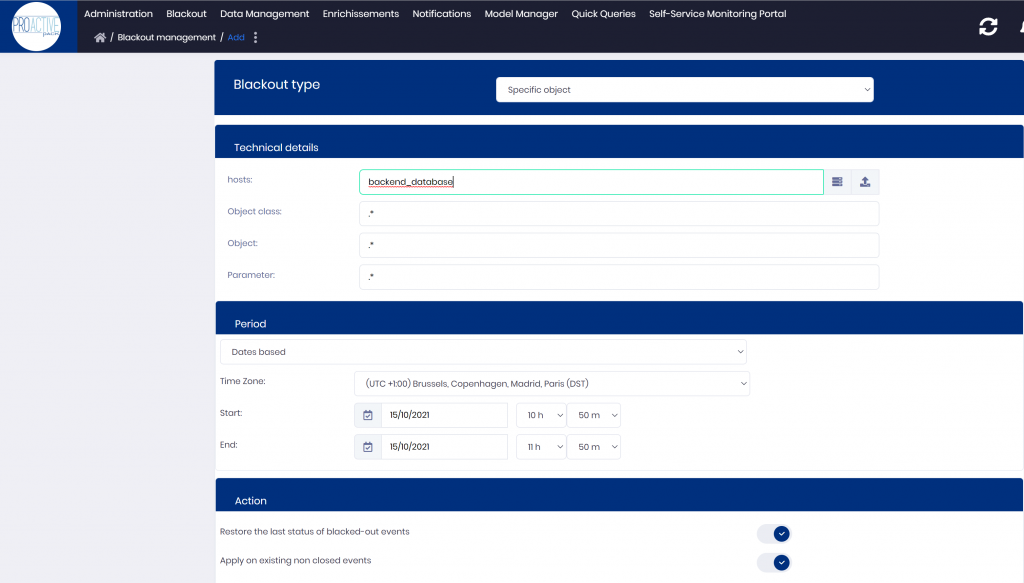This screenshot has height=583, width=1024.
Task: Click the Object input field
Action: [x=619, y=245]
